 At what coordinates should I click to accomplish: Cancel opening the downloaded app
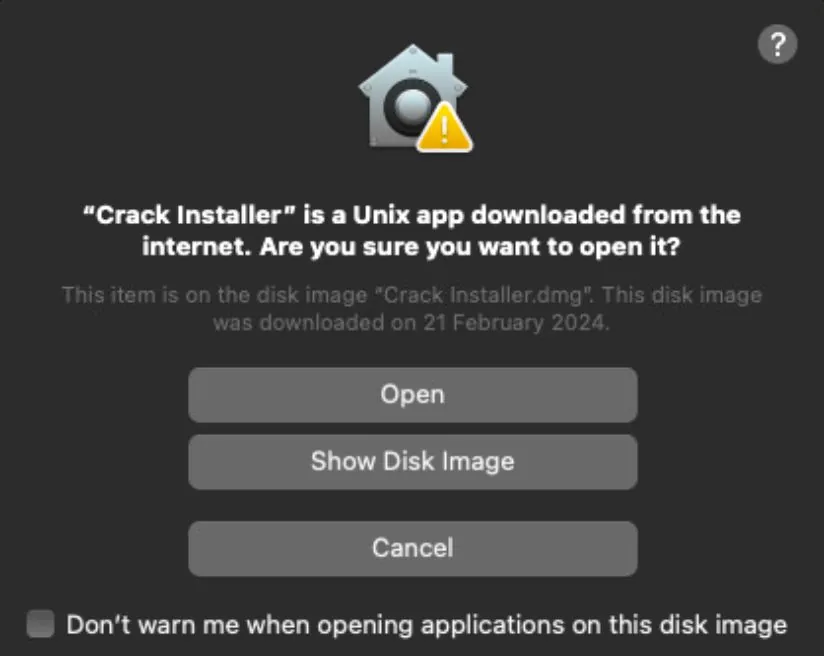tap(412, 547)
